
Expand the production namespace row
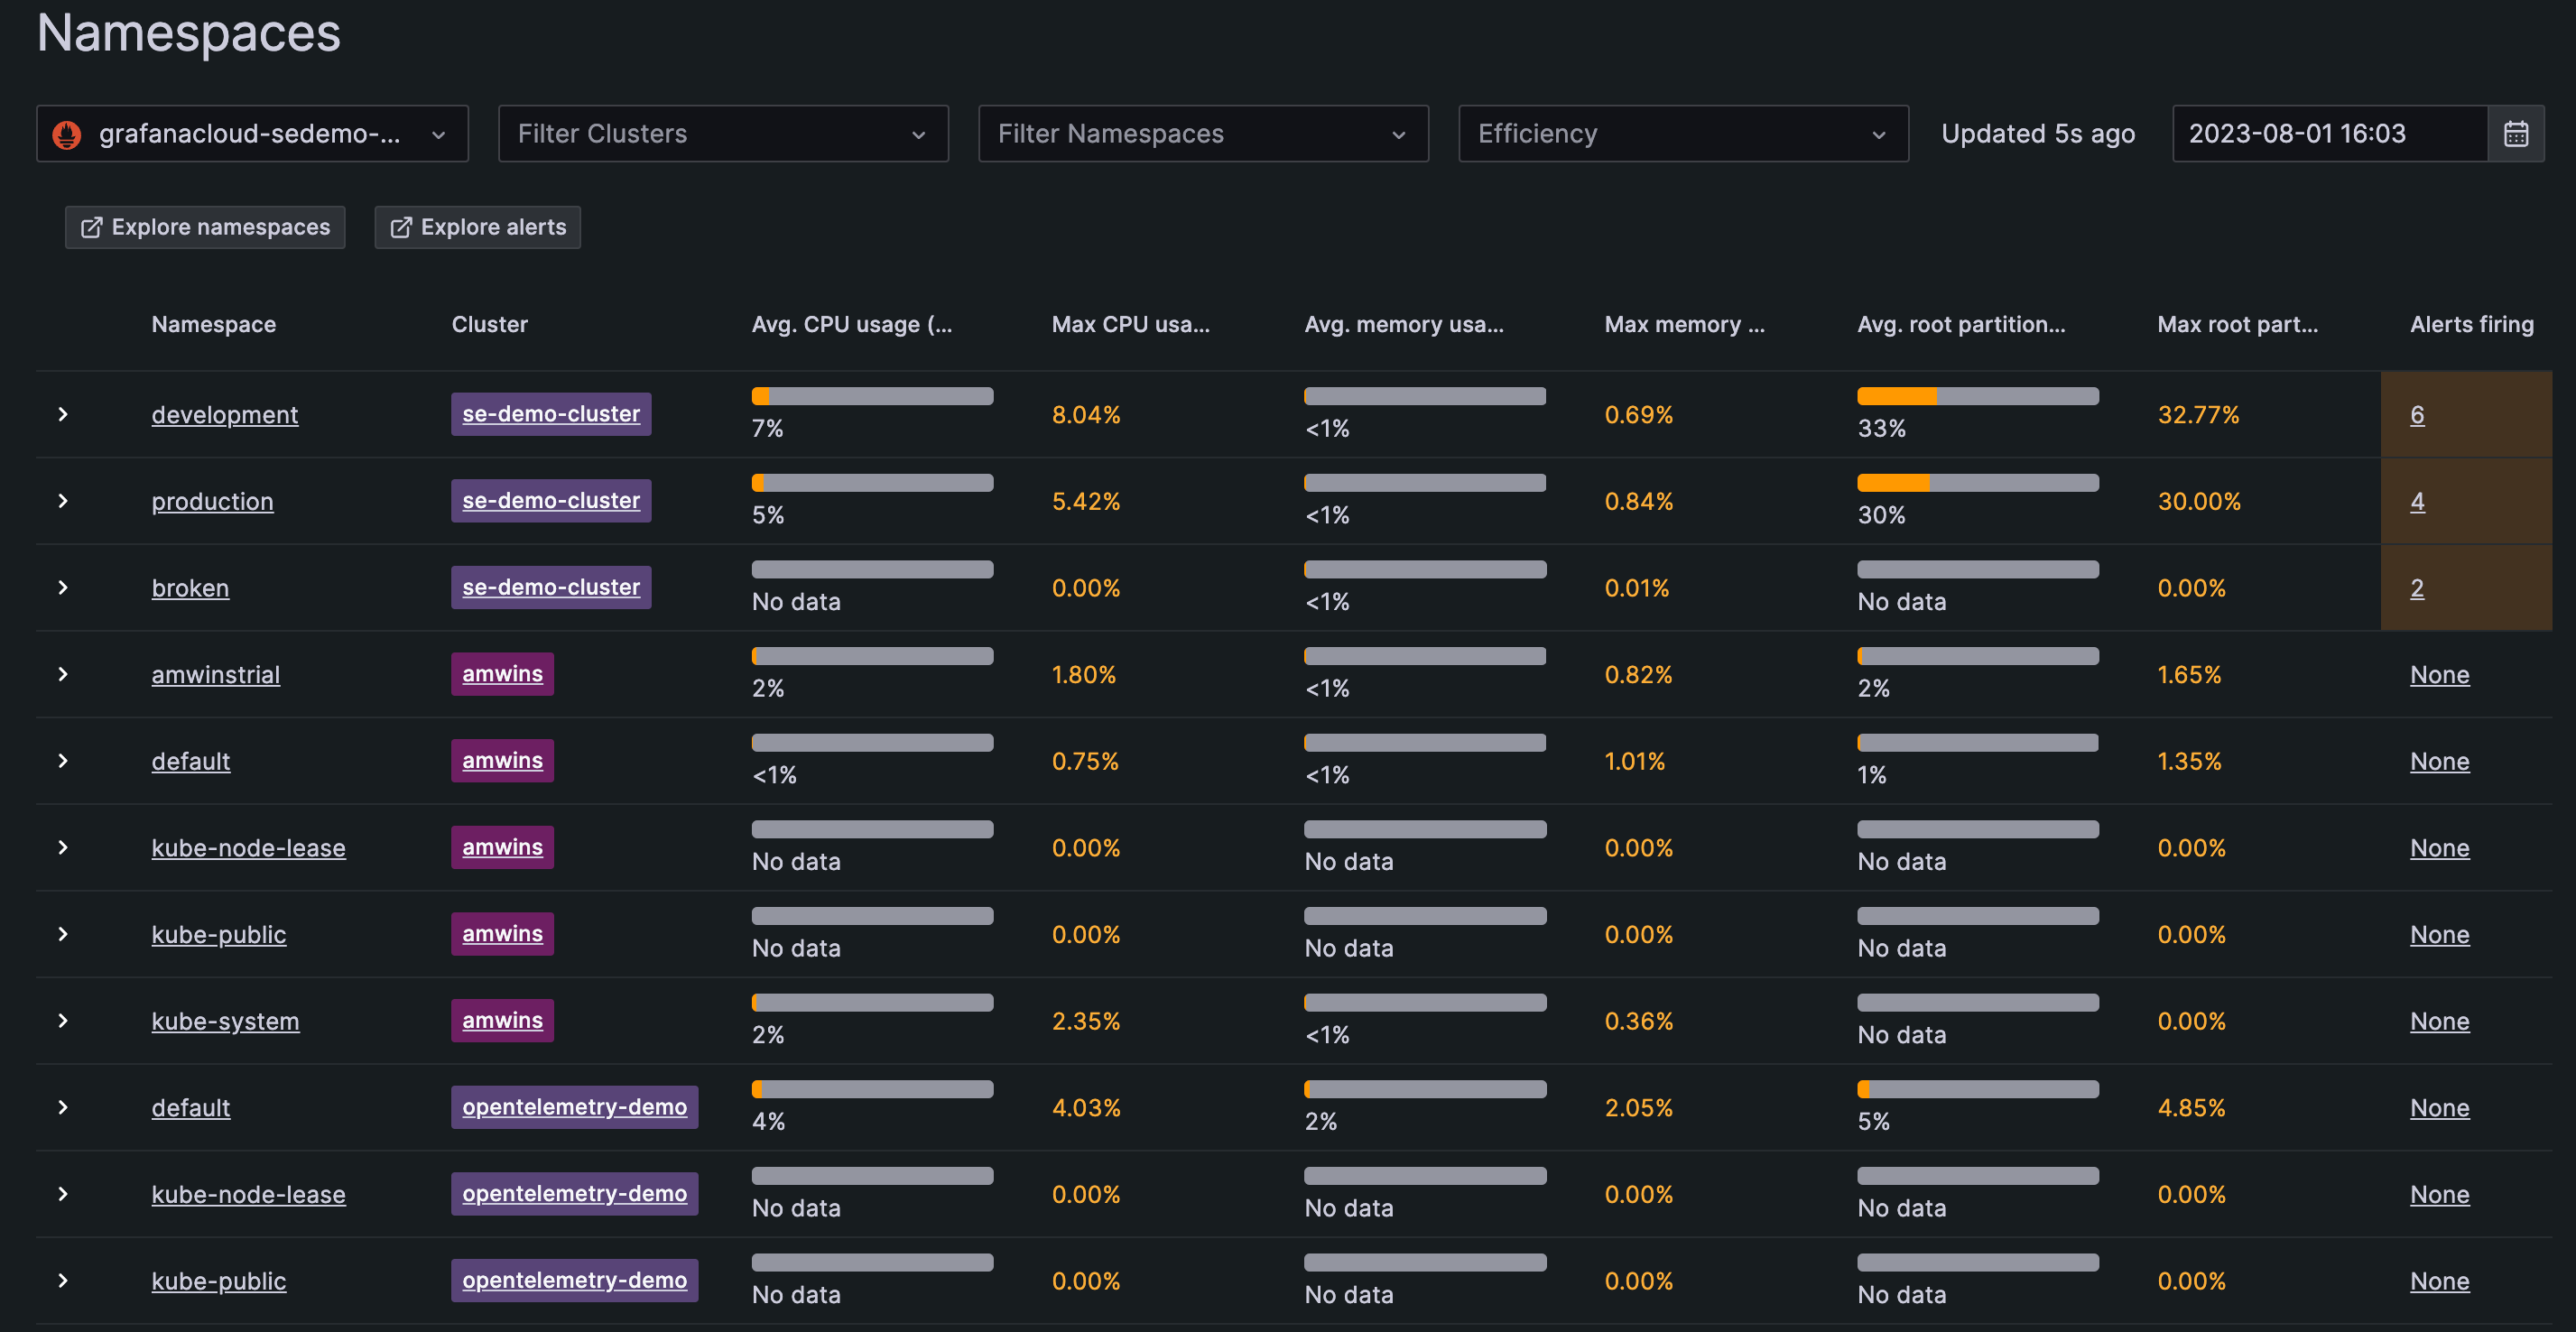pyautogui.click(x=63, y=500)
